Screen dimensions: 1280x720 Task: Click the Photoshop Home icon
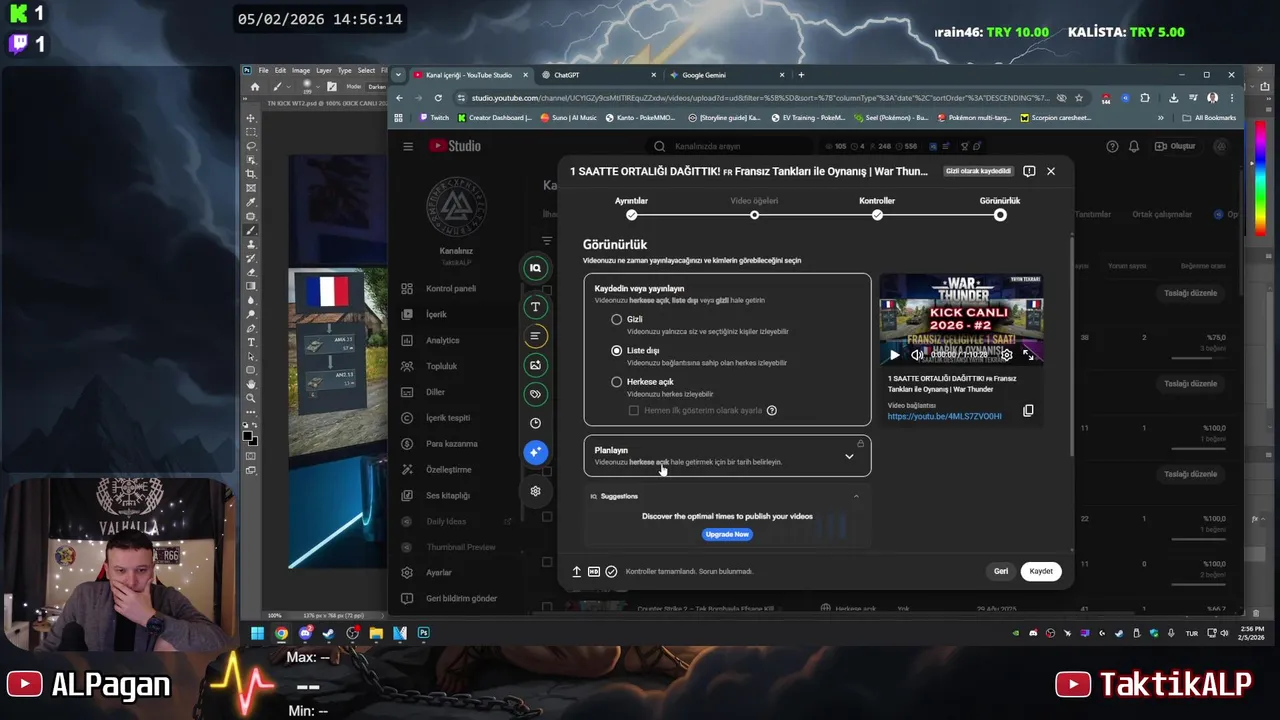254,87
